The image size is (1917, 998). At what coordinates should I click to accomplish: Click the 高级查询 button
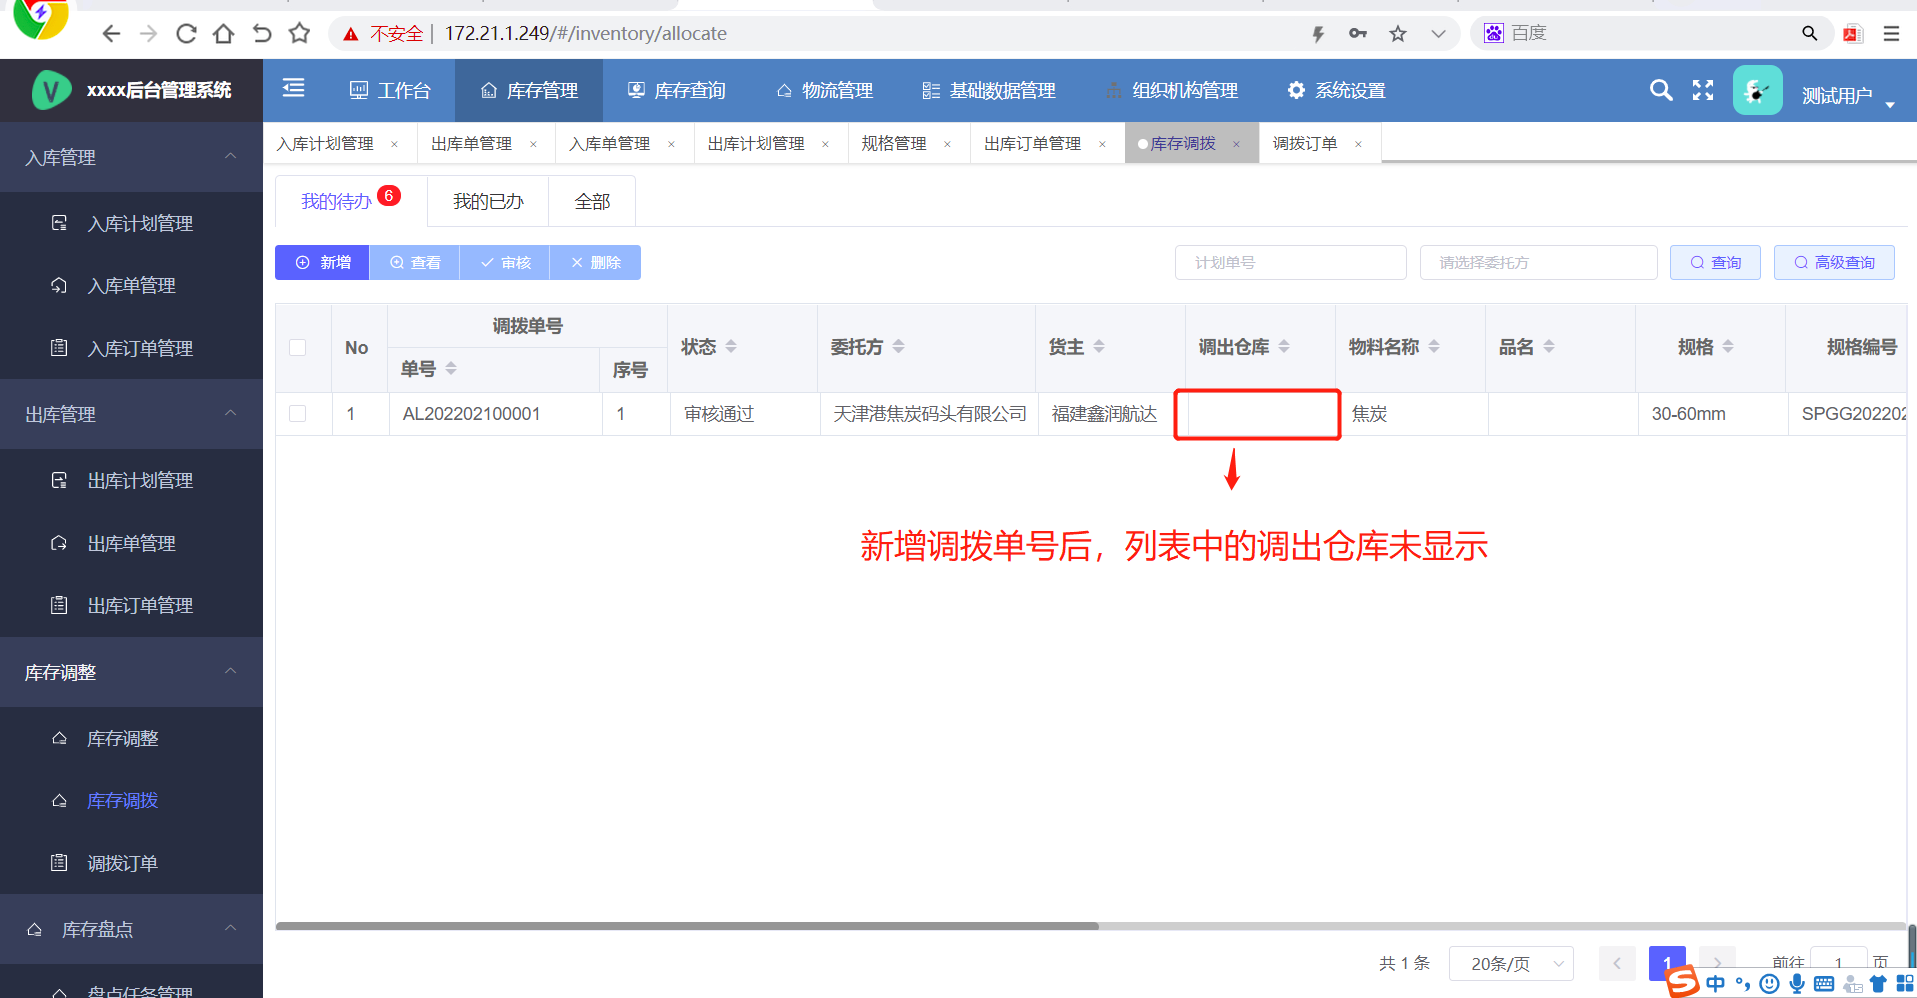click(x=1834, y=262)
